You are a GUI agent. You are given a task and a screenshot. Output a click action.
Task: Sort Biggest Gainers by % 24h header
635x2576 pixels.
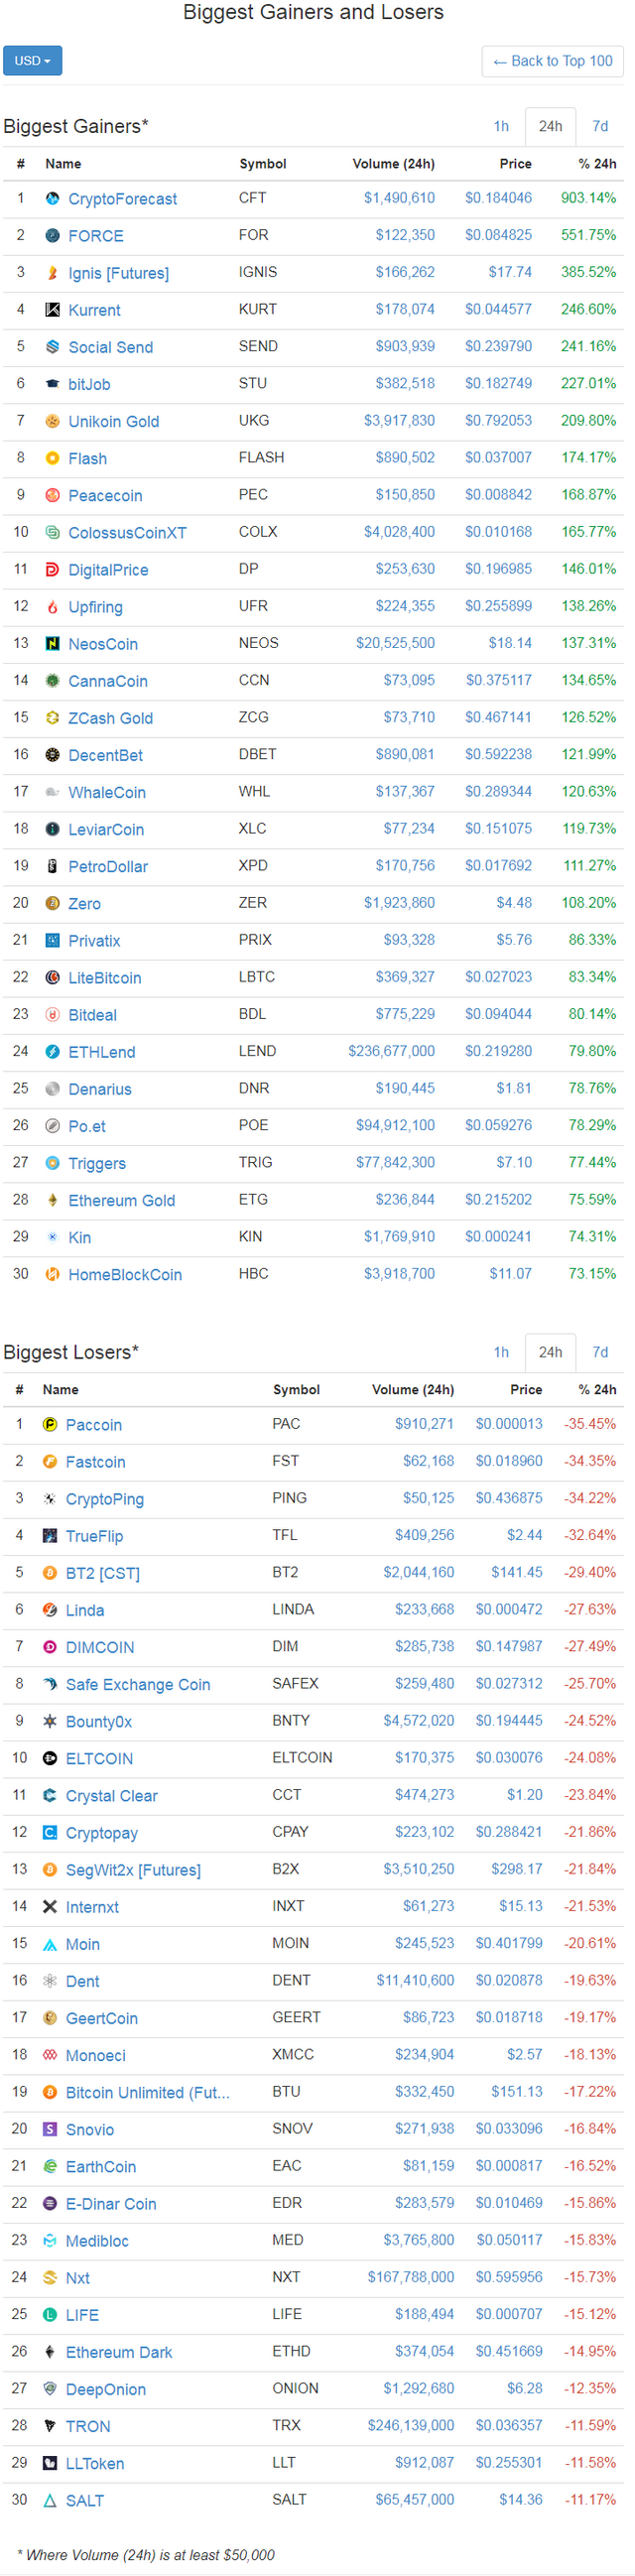[x=597, y=164]
